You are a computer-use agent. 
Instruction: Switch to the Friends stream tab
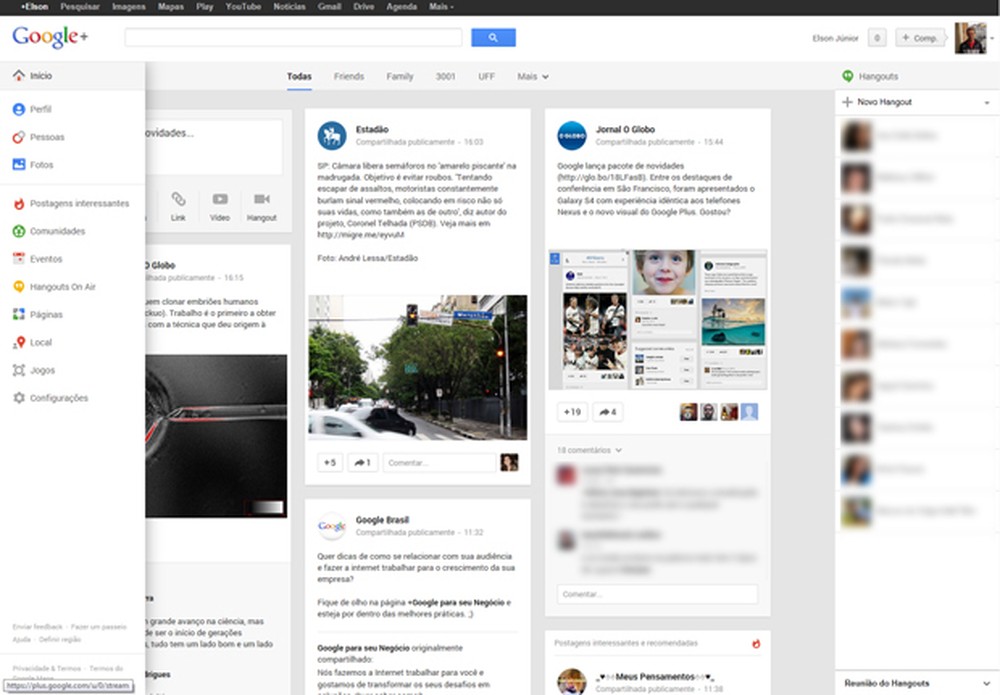[x=349, y=76]
